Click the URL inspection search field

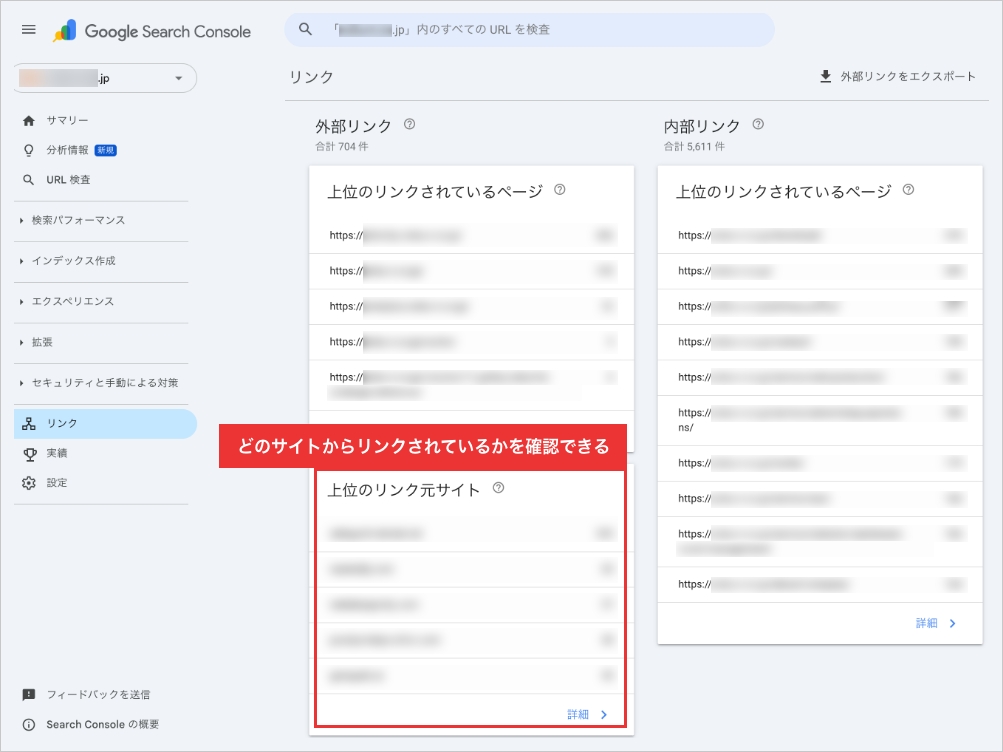coord(540,30)
